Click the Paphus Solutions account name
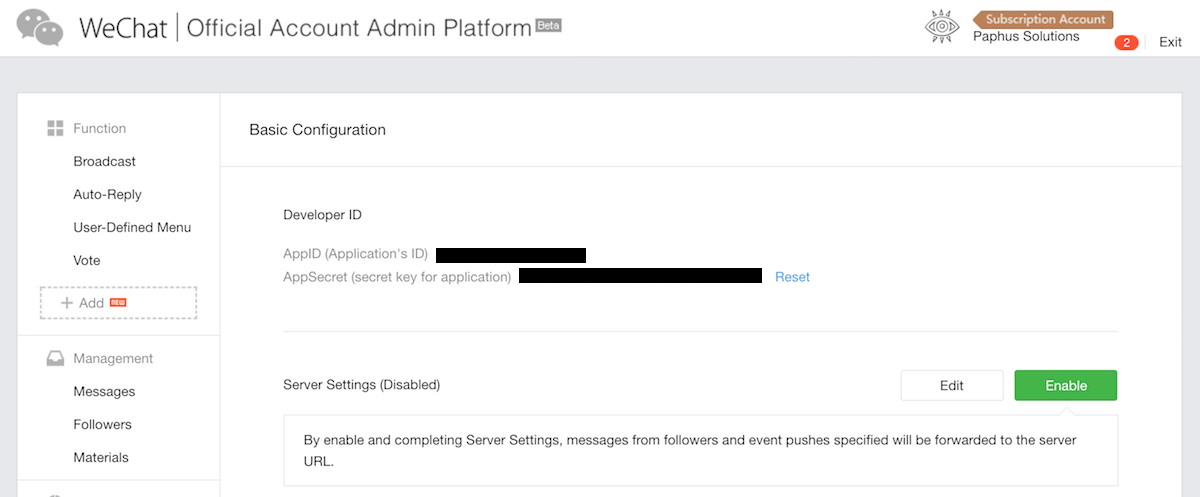The image size is (1200, 497). click(x=1026, y=37)
